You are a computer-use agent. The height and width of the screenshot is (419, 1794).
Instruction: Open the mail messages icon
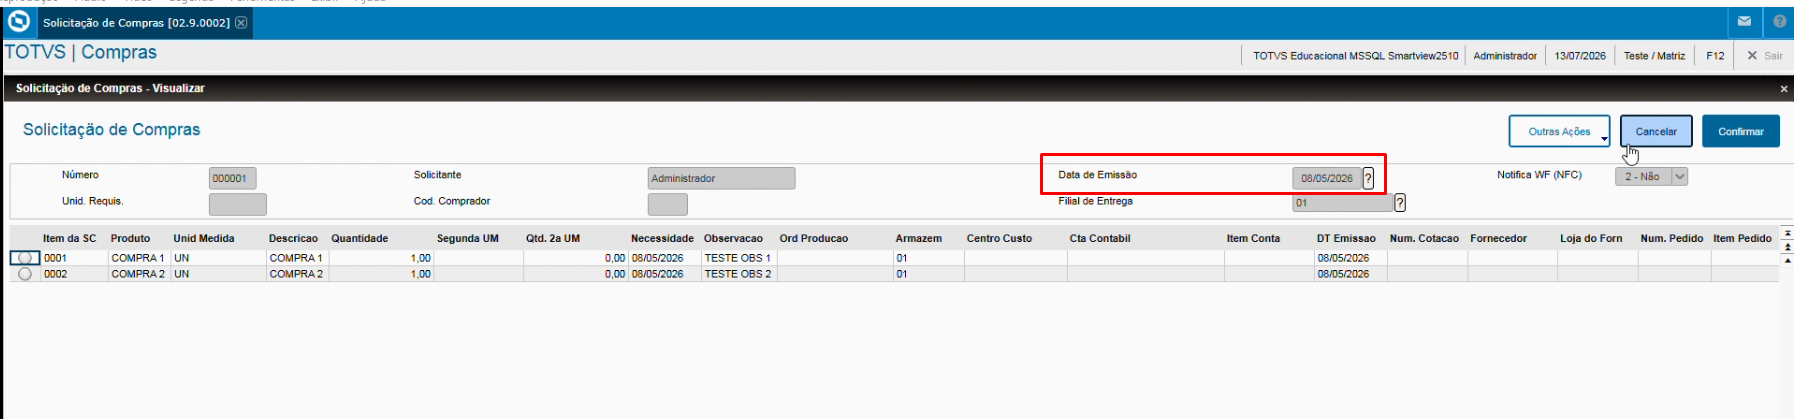[1744, 21]
